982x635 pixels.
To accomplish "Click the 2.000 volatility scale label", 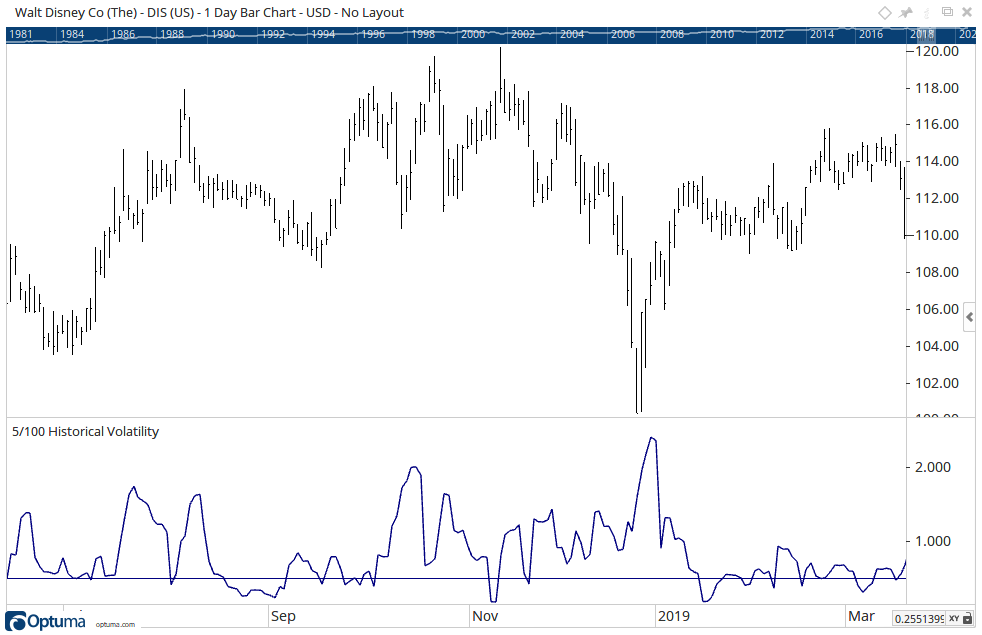I will [933, 467].
